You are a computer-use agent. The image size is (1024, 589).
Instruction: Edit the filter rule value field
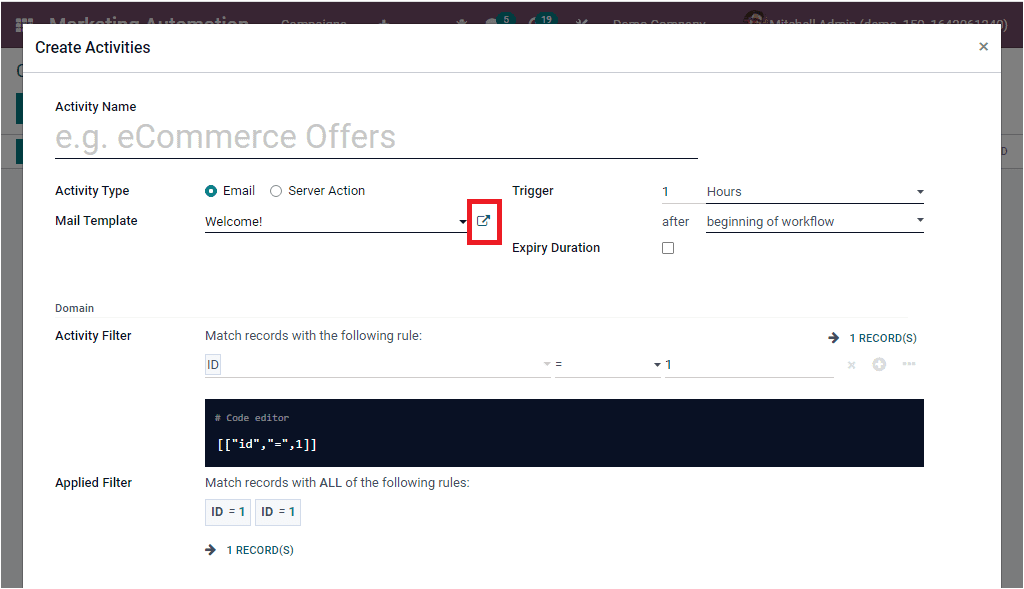[749, 365]
